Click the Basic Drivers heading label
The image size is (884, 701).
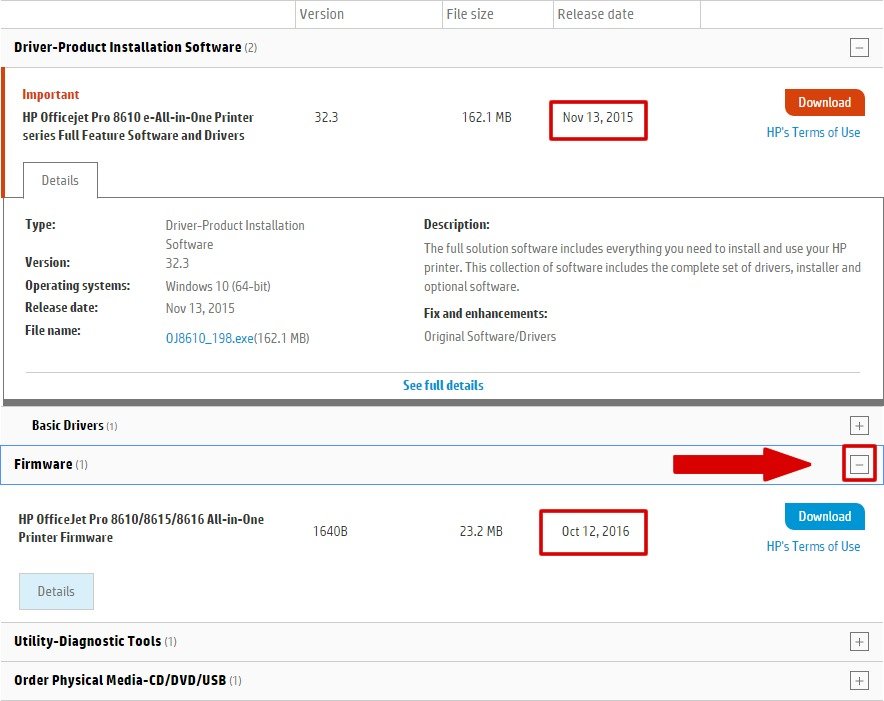(x=67, y=425)
